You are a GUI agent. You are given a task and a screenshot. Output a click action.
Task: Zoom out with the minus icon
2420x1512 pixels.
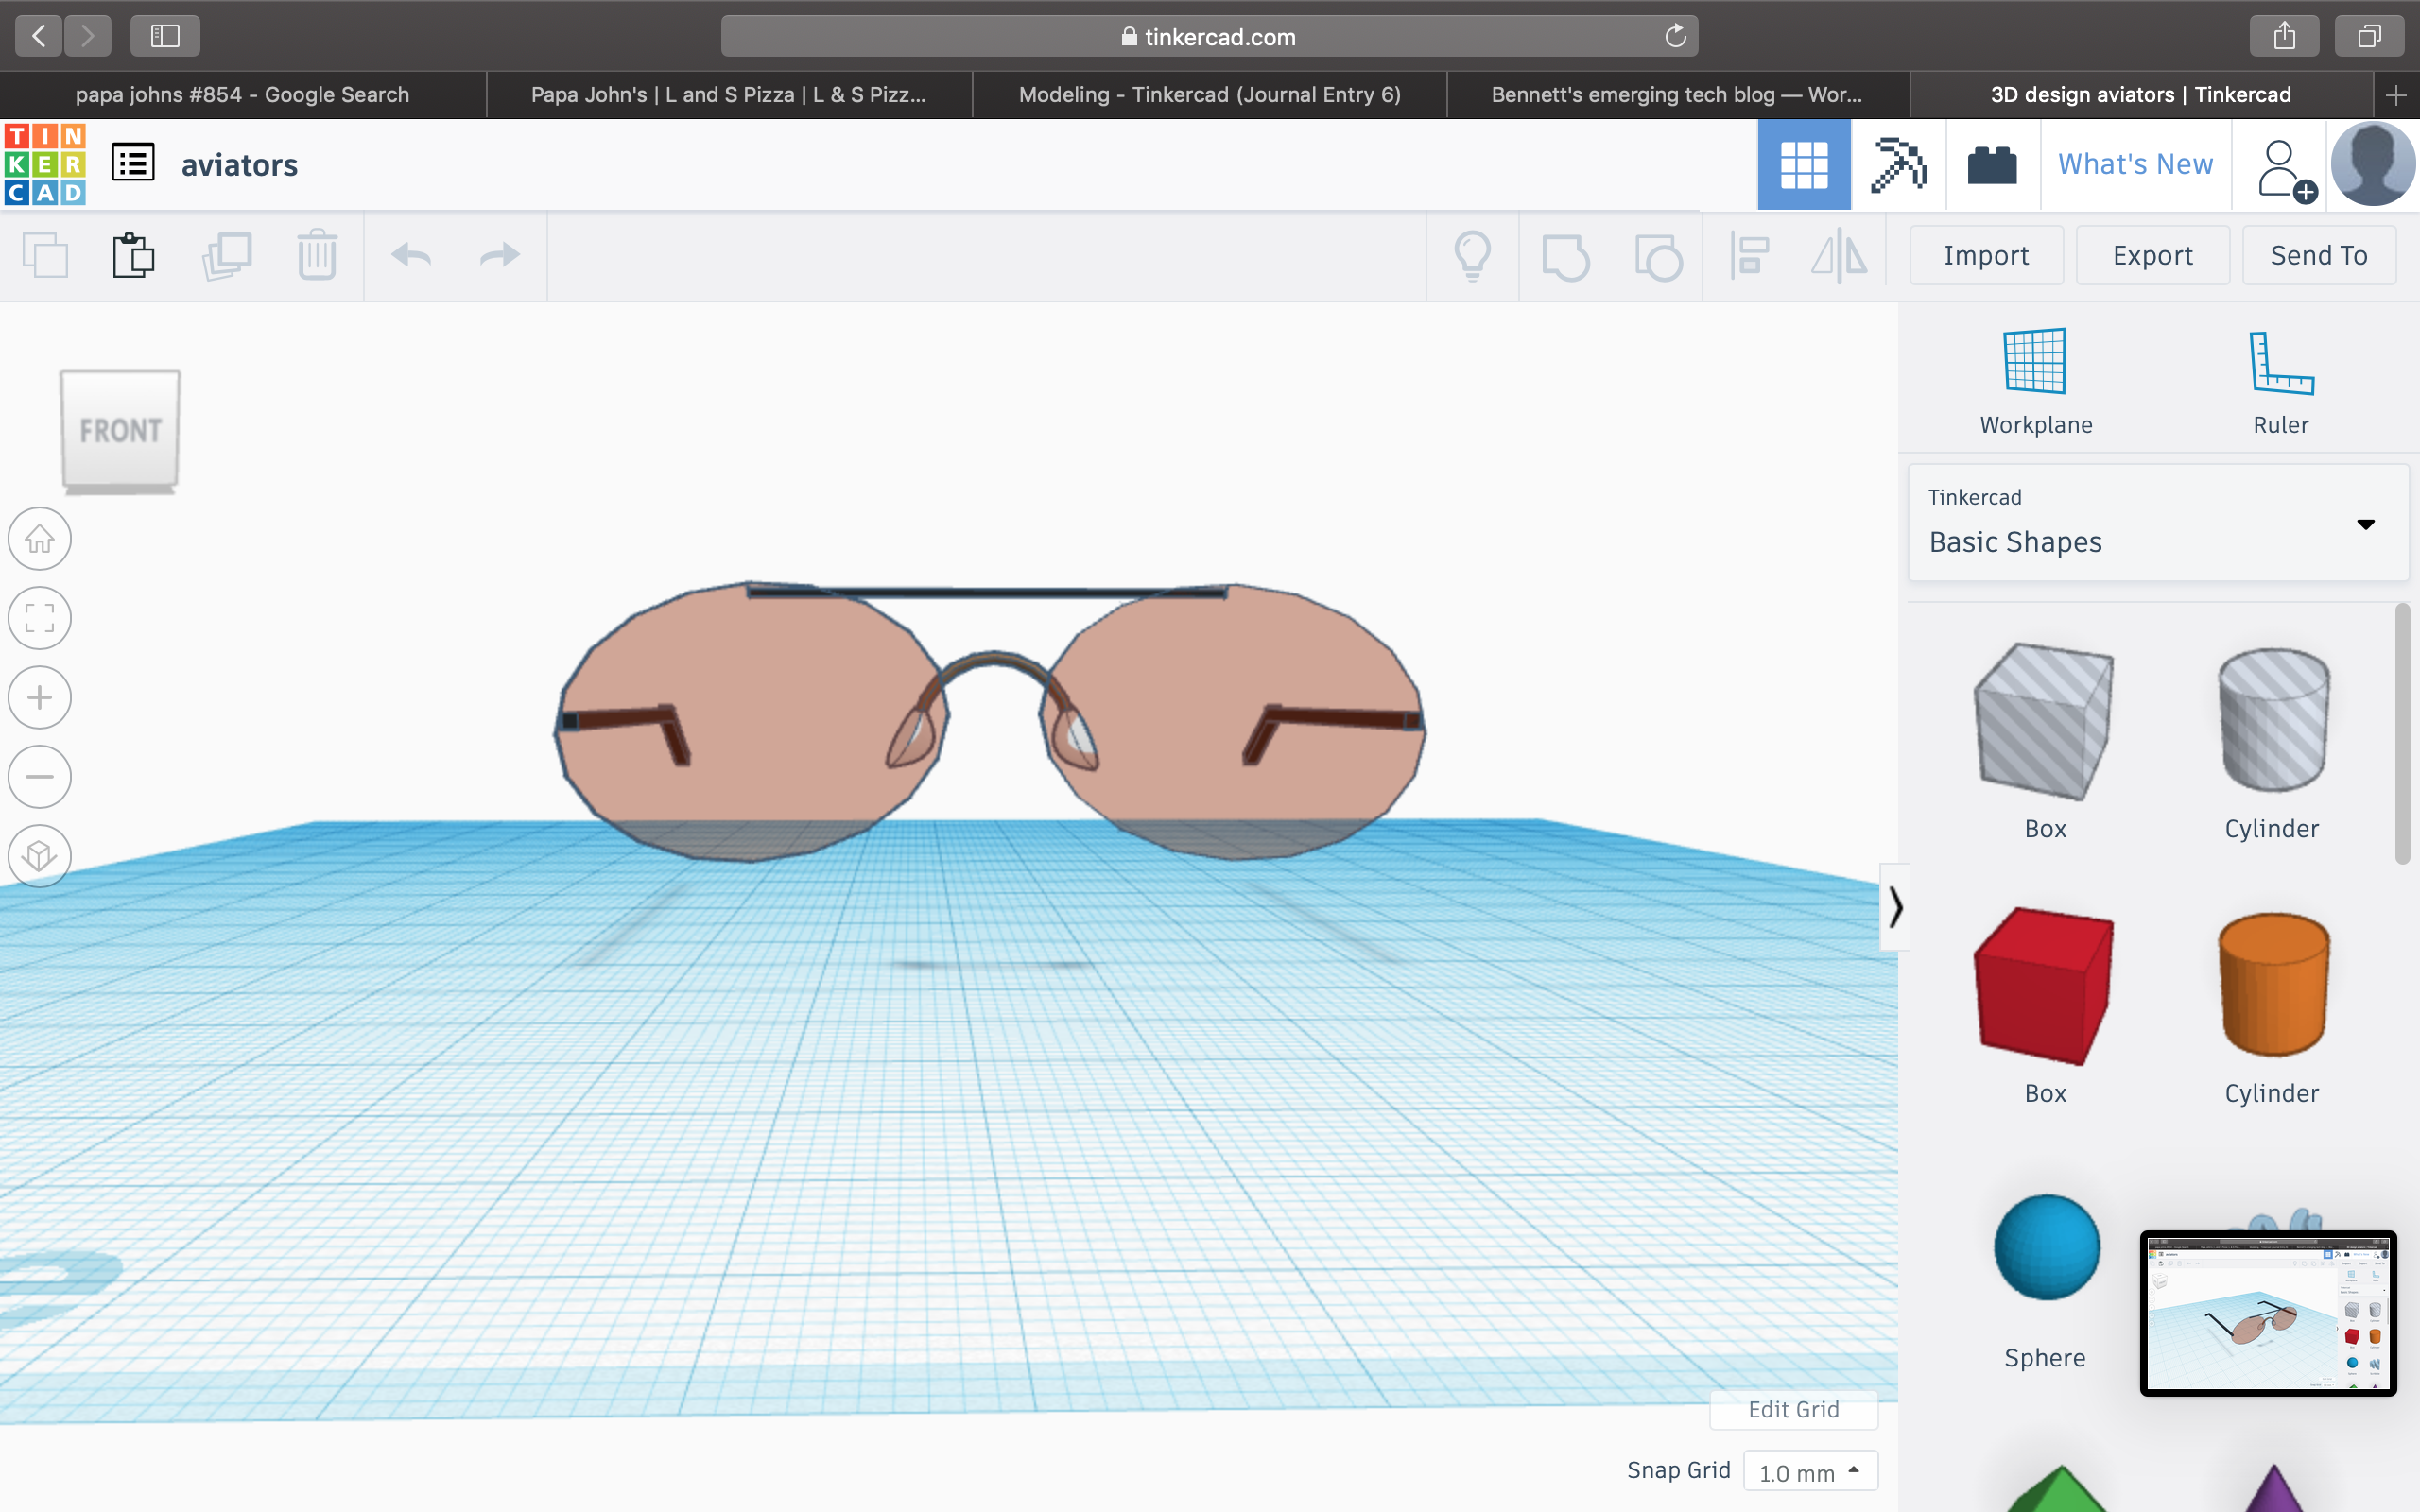40,776
